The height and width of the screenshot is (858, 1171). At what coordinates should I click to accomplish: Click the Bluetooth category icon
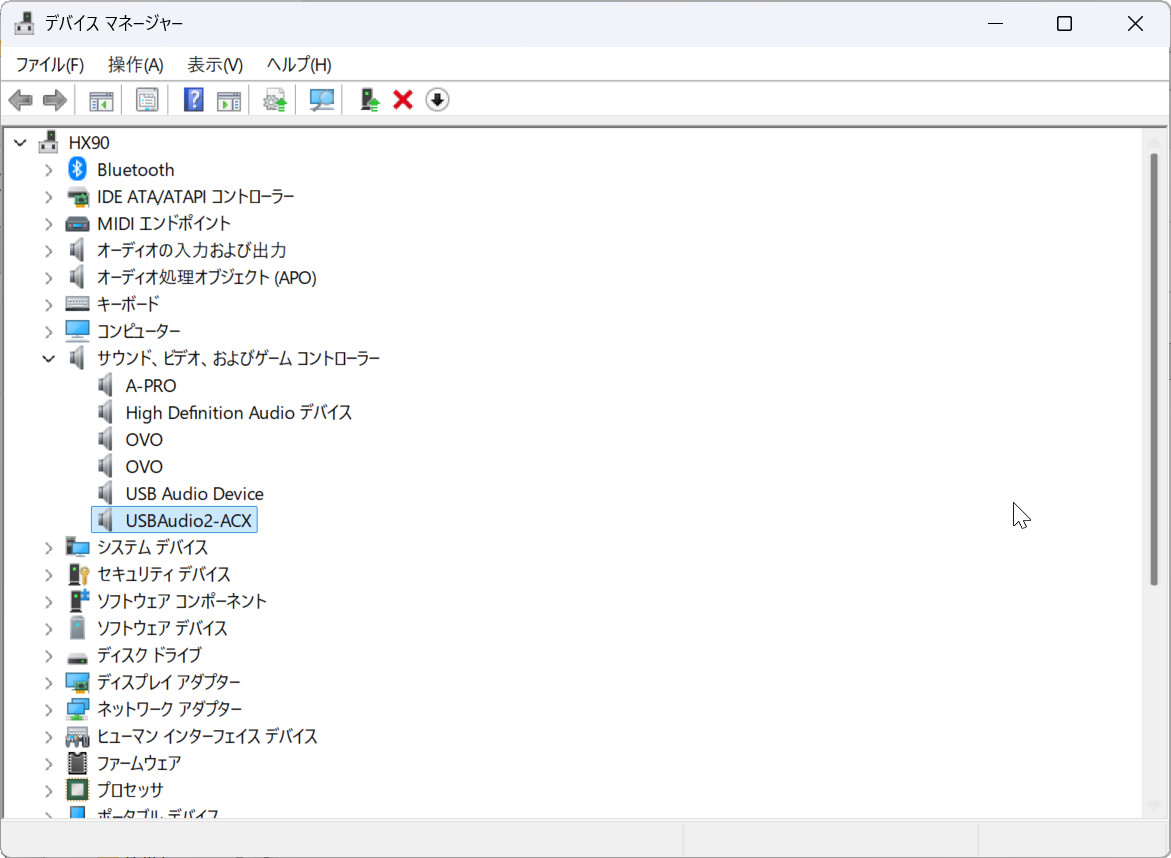click(x=78, y=170)
